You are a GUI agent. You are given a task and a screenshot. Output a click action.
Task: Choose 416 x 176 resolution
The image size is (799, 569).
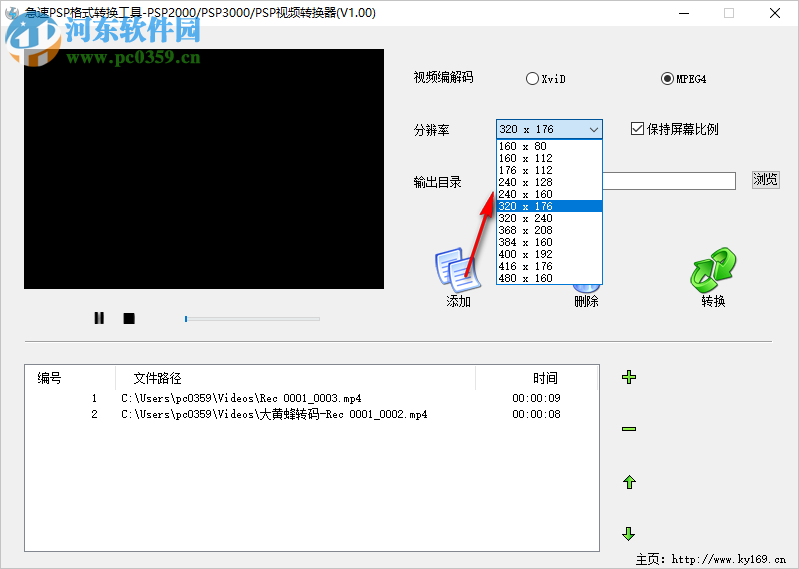[549, 266]
